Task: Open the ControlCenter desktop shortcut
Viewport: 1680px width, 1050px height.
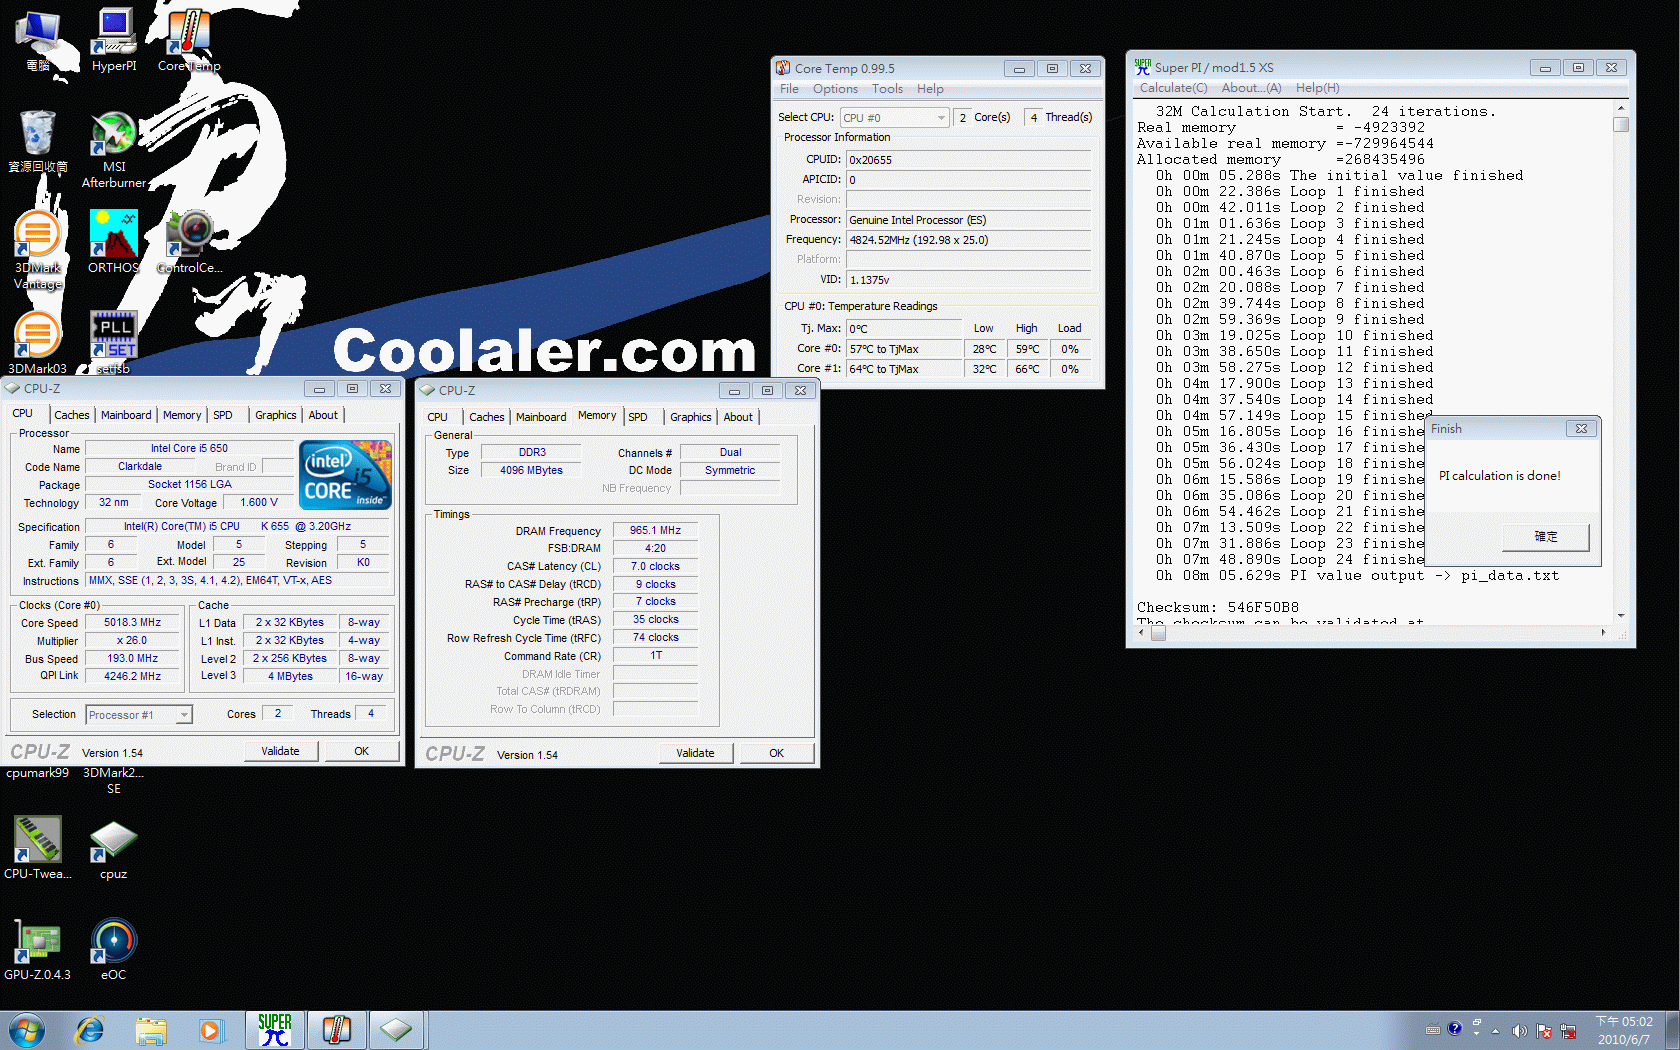Action: tap(189, 241)
